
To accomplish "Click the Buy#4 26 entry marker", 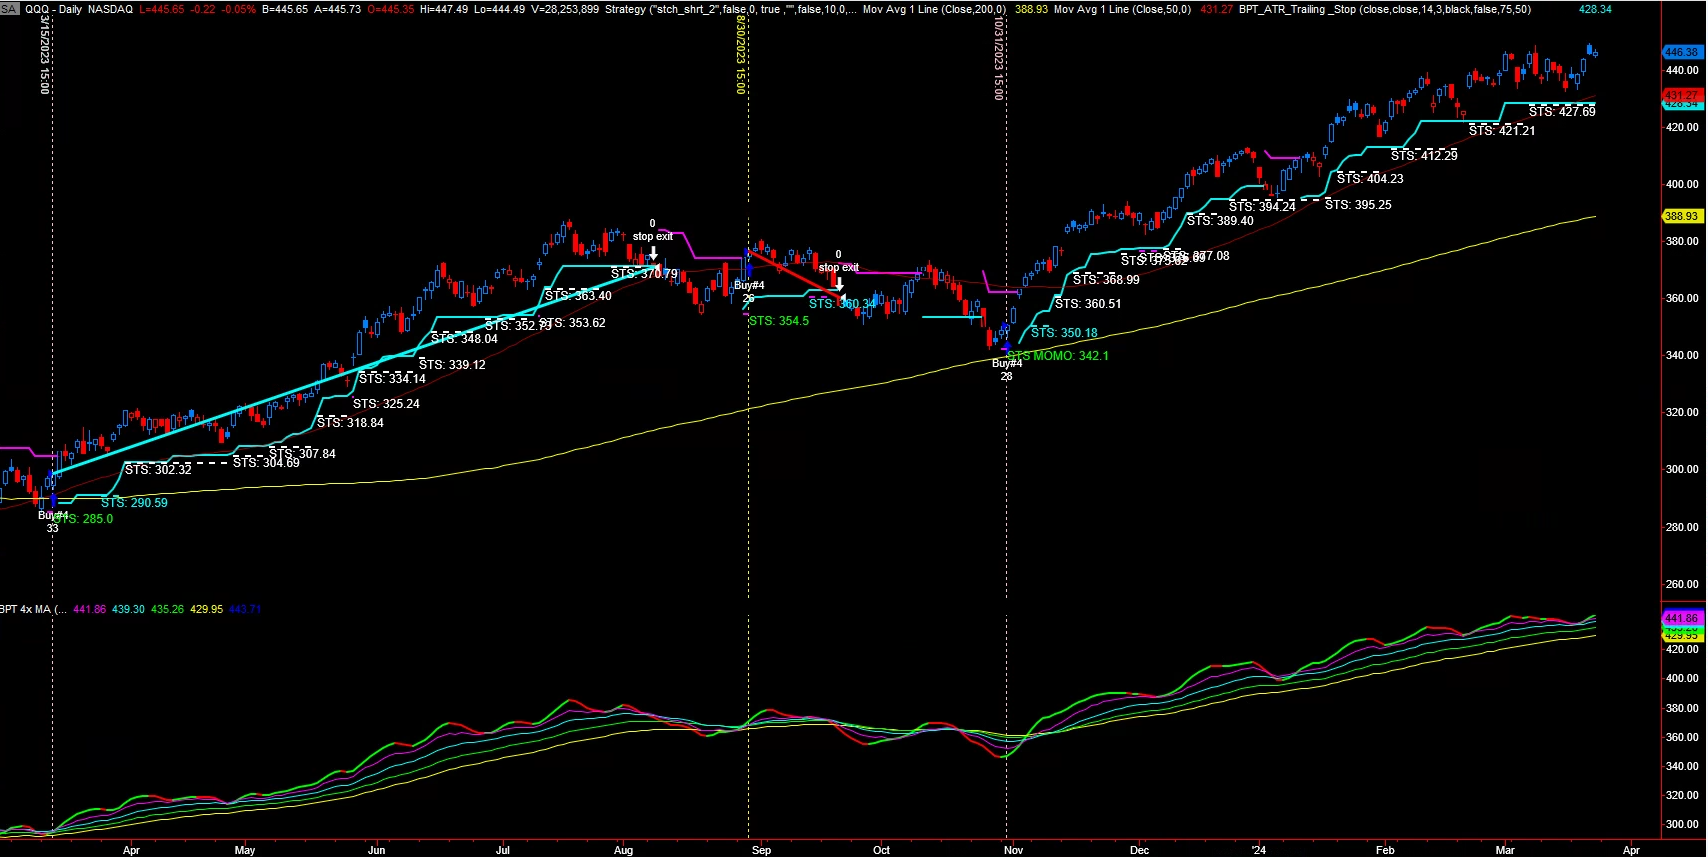I will click(x=749, y=291).
